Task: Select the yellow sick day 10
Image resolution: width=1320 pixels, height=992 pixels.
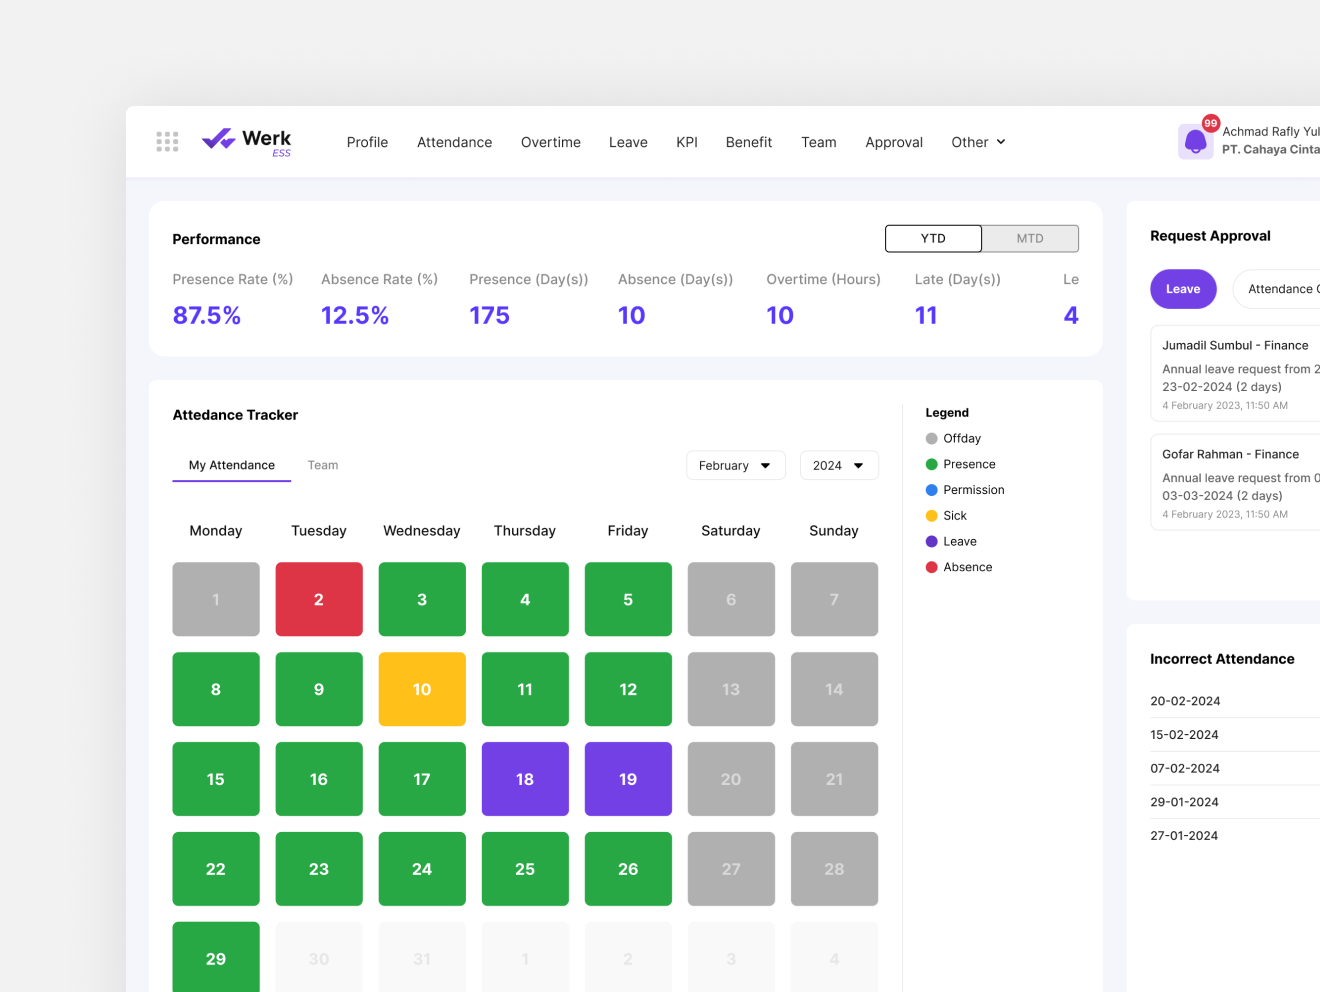Action: (x=422, y=689)
